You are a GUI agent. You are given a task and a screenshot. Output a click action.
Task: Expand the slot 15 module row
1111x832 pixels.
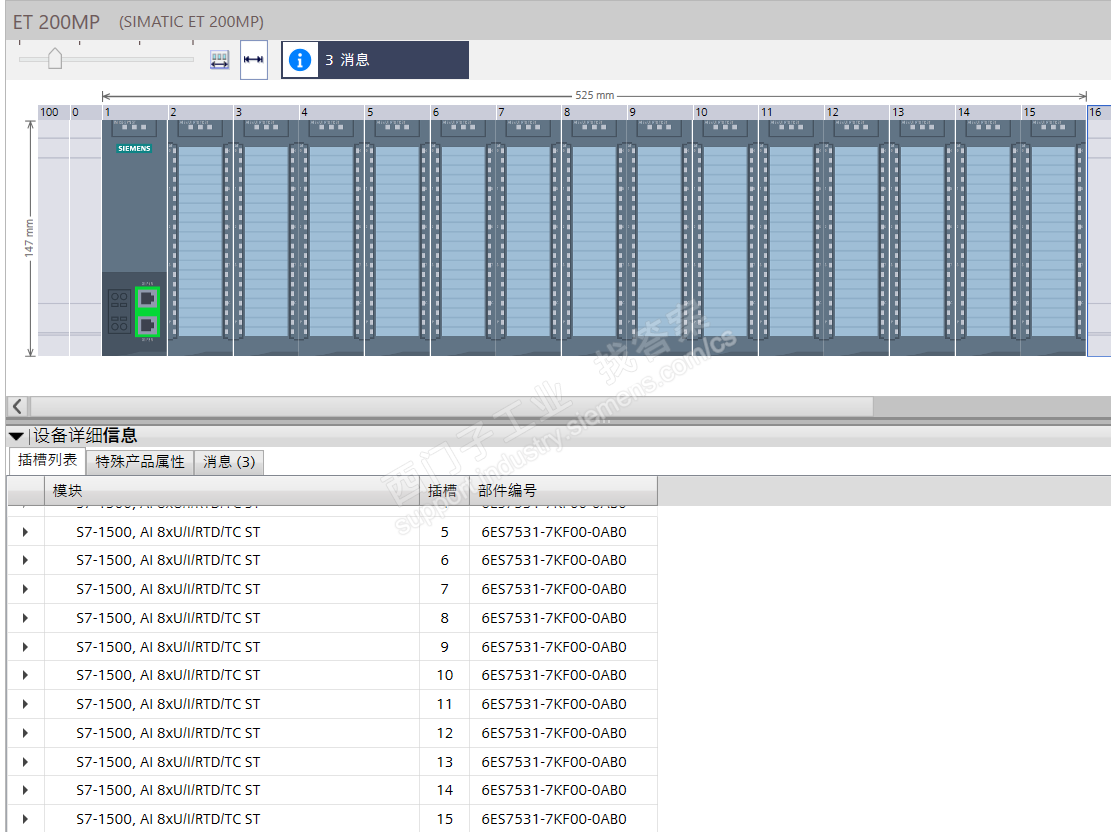pyautogui.click(x=26, y=819)
